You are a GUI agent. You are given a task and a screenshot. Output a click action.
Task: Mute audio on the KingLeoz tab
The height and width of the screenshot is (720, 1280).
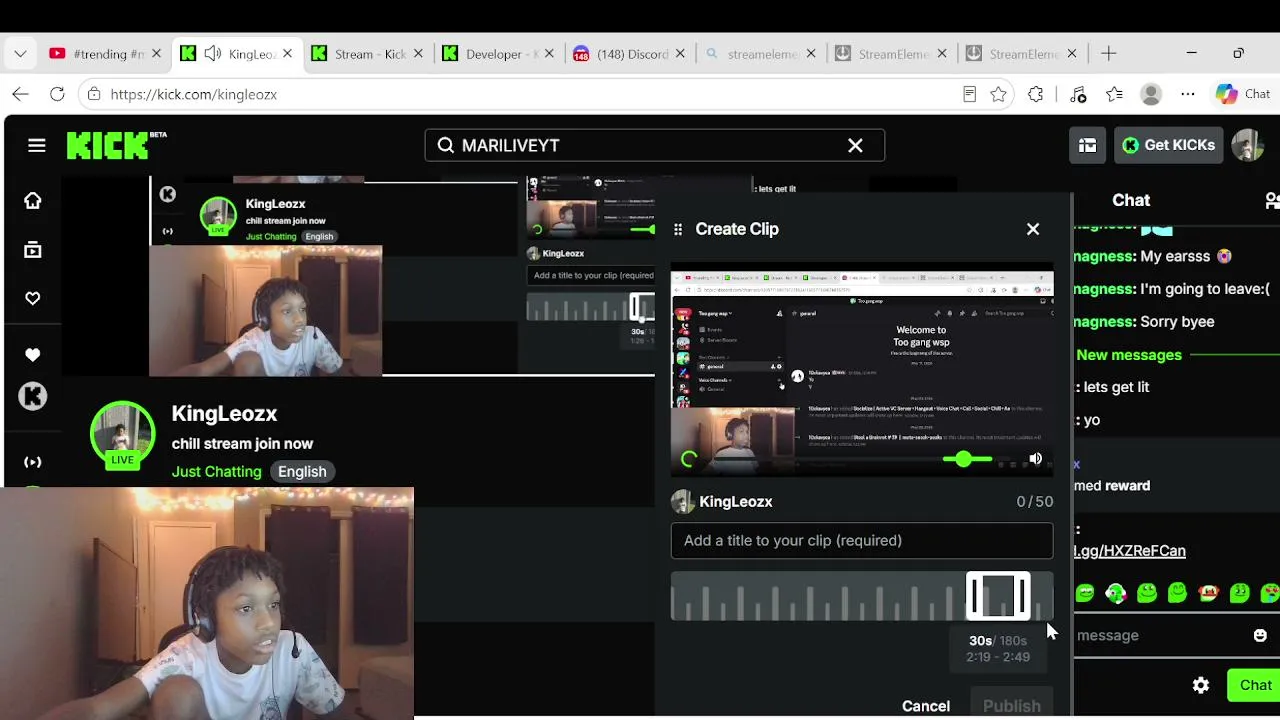tap(213, 54)
